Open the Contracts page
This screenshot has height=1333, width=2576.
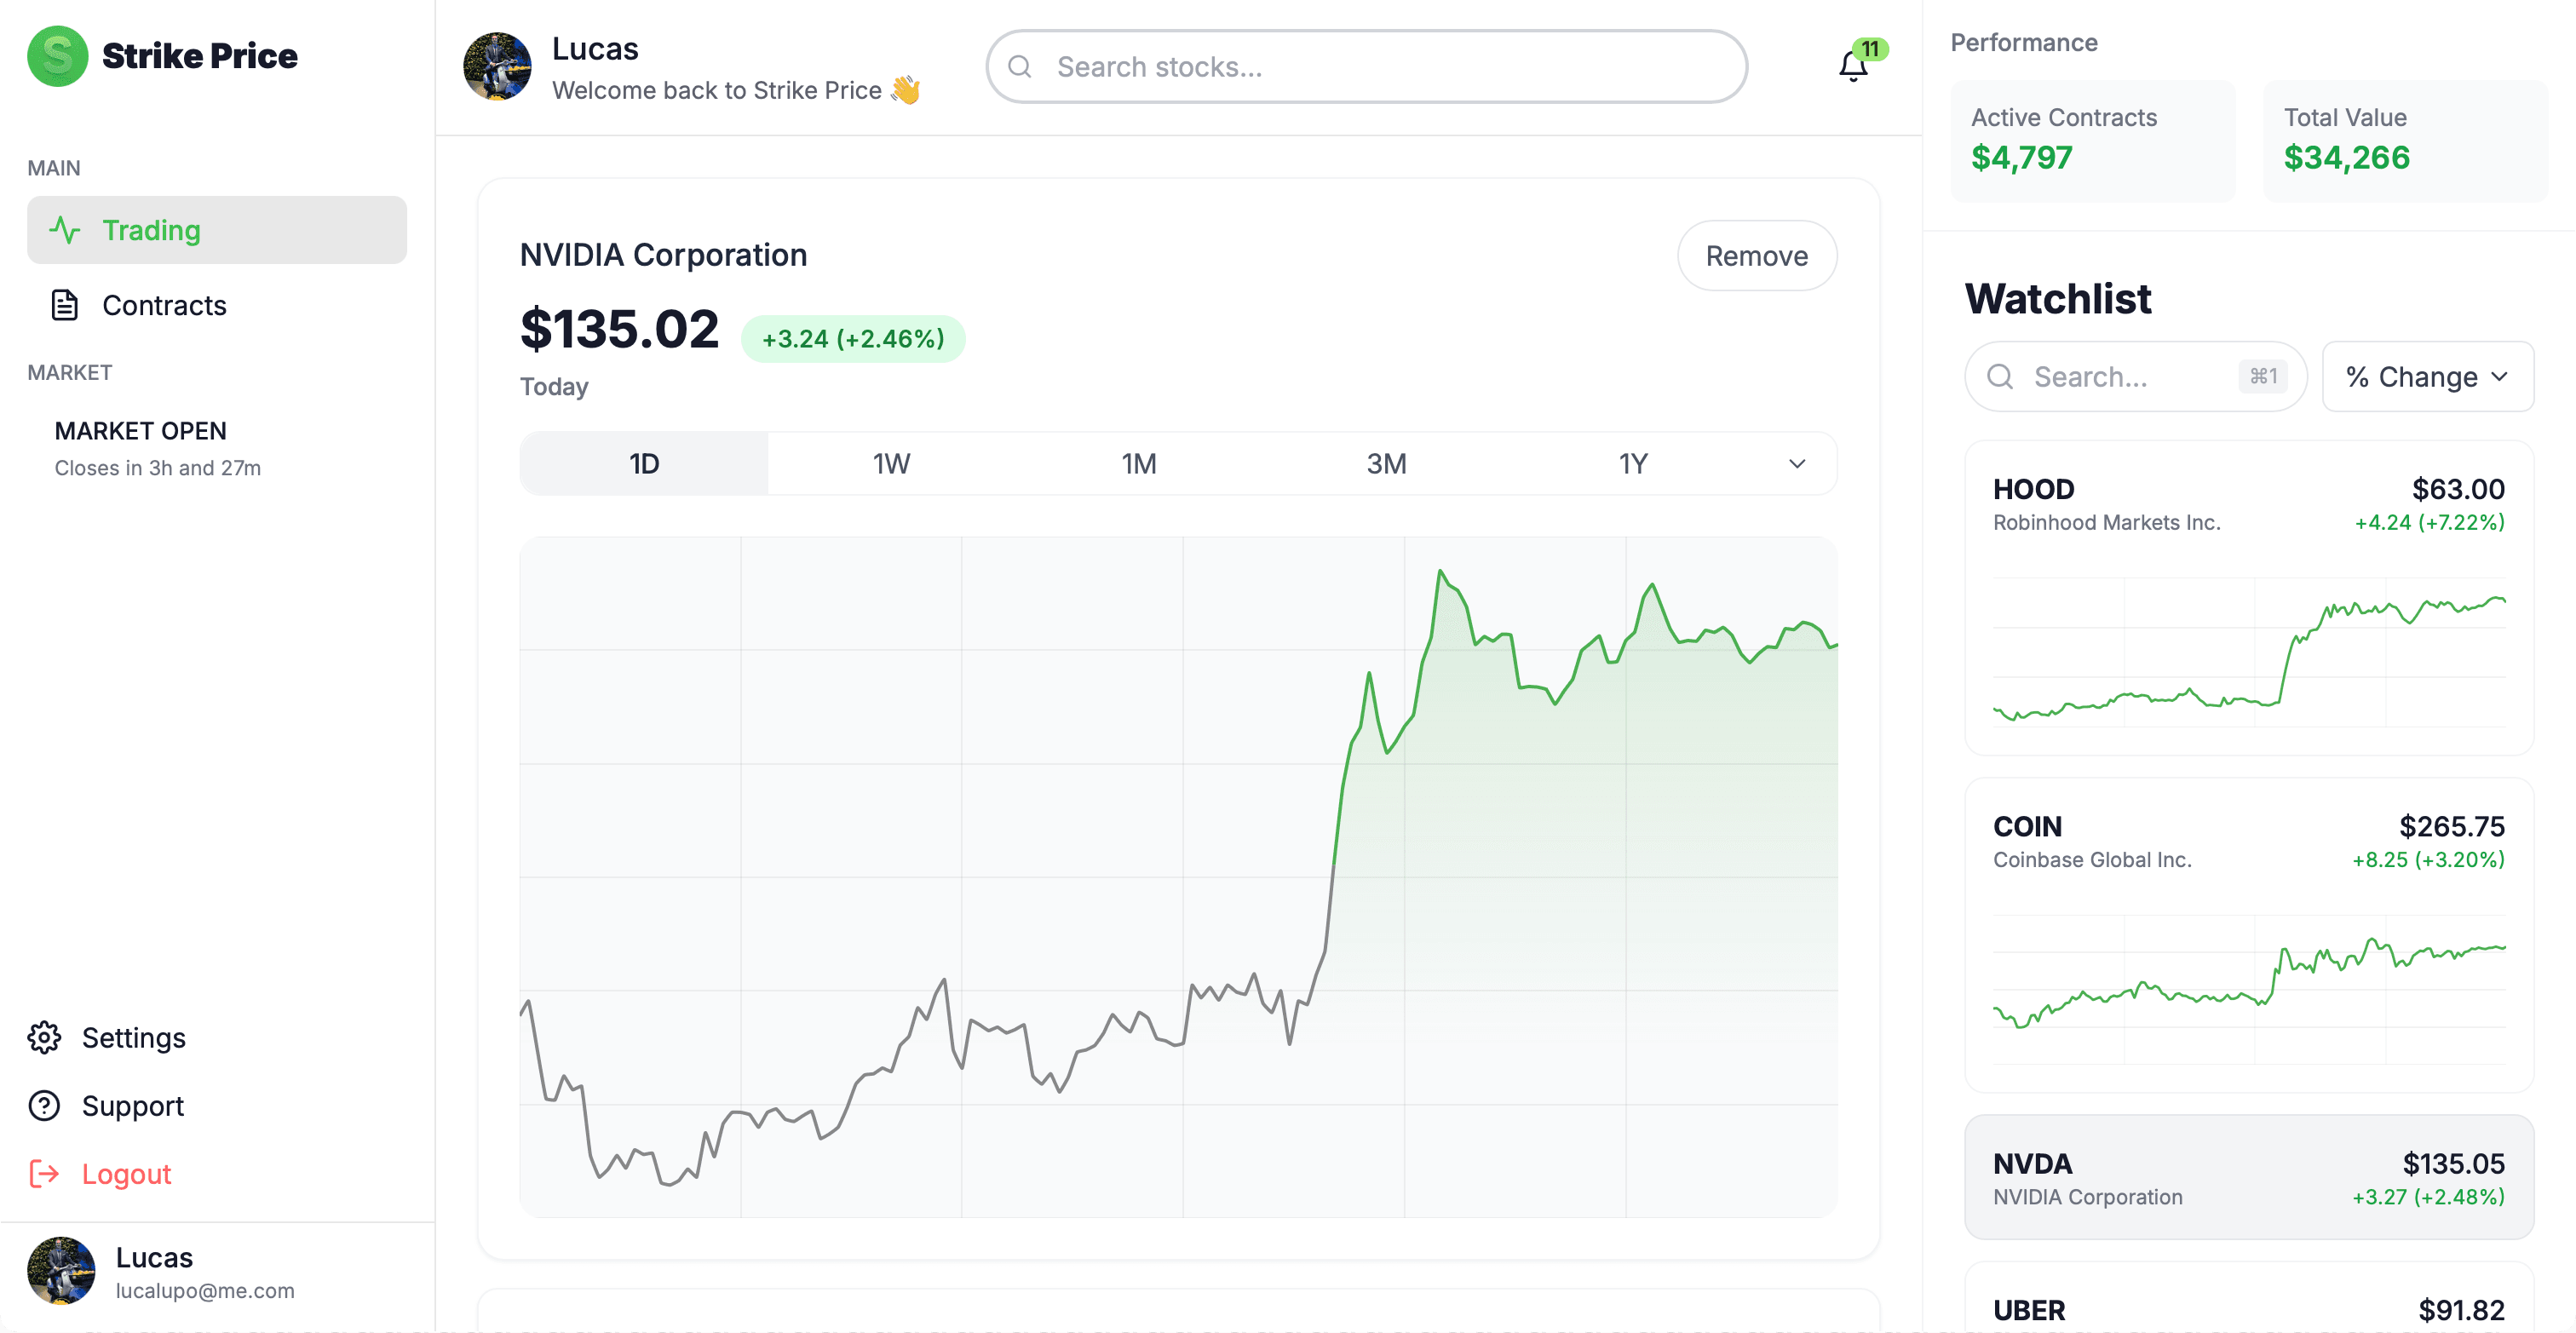coord(217,305)
